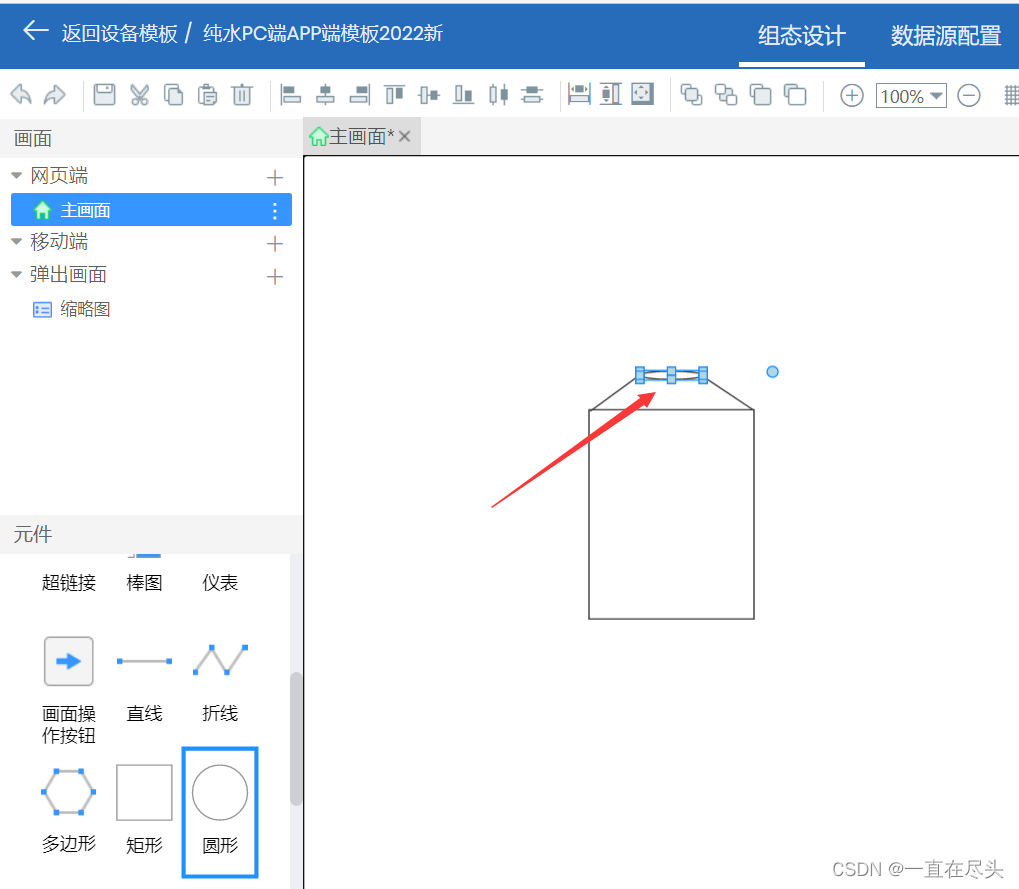Select the 折线 polyline element
The height and width of the screenshot is (889, 1019).
pos(219,661)
